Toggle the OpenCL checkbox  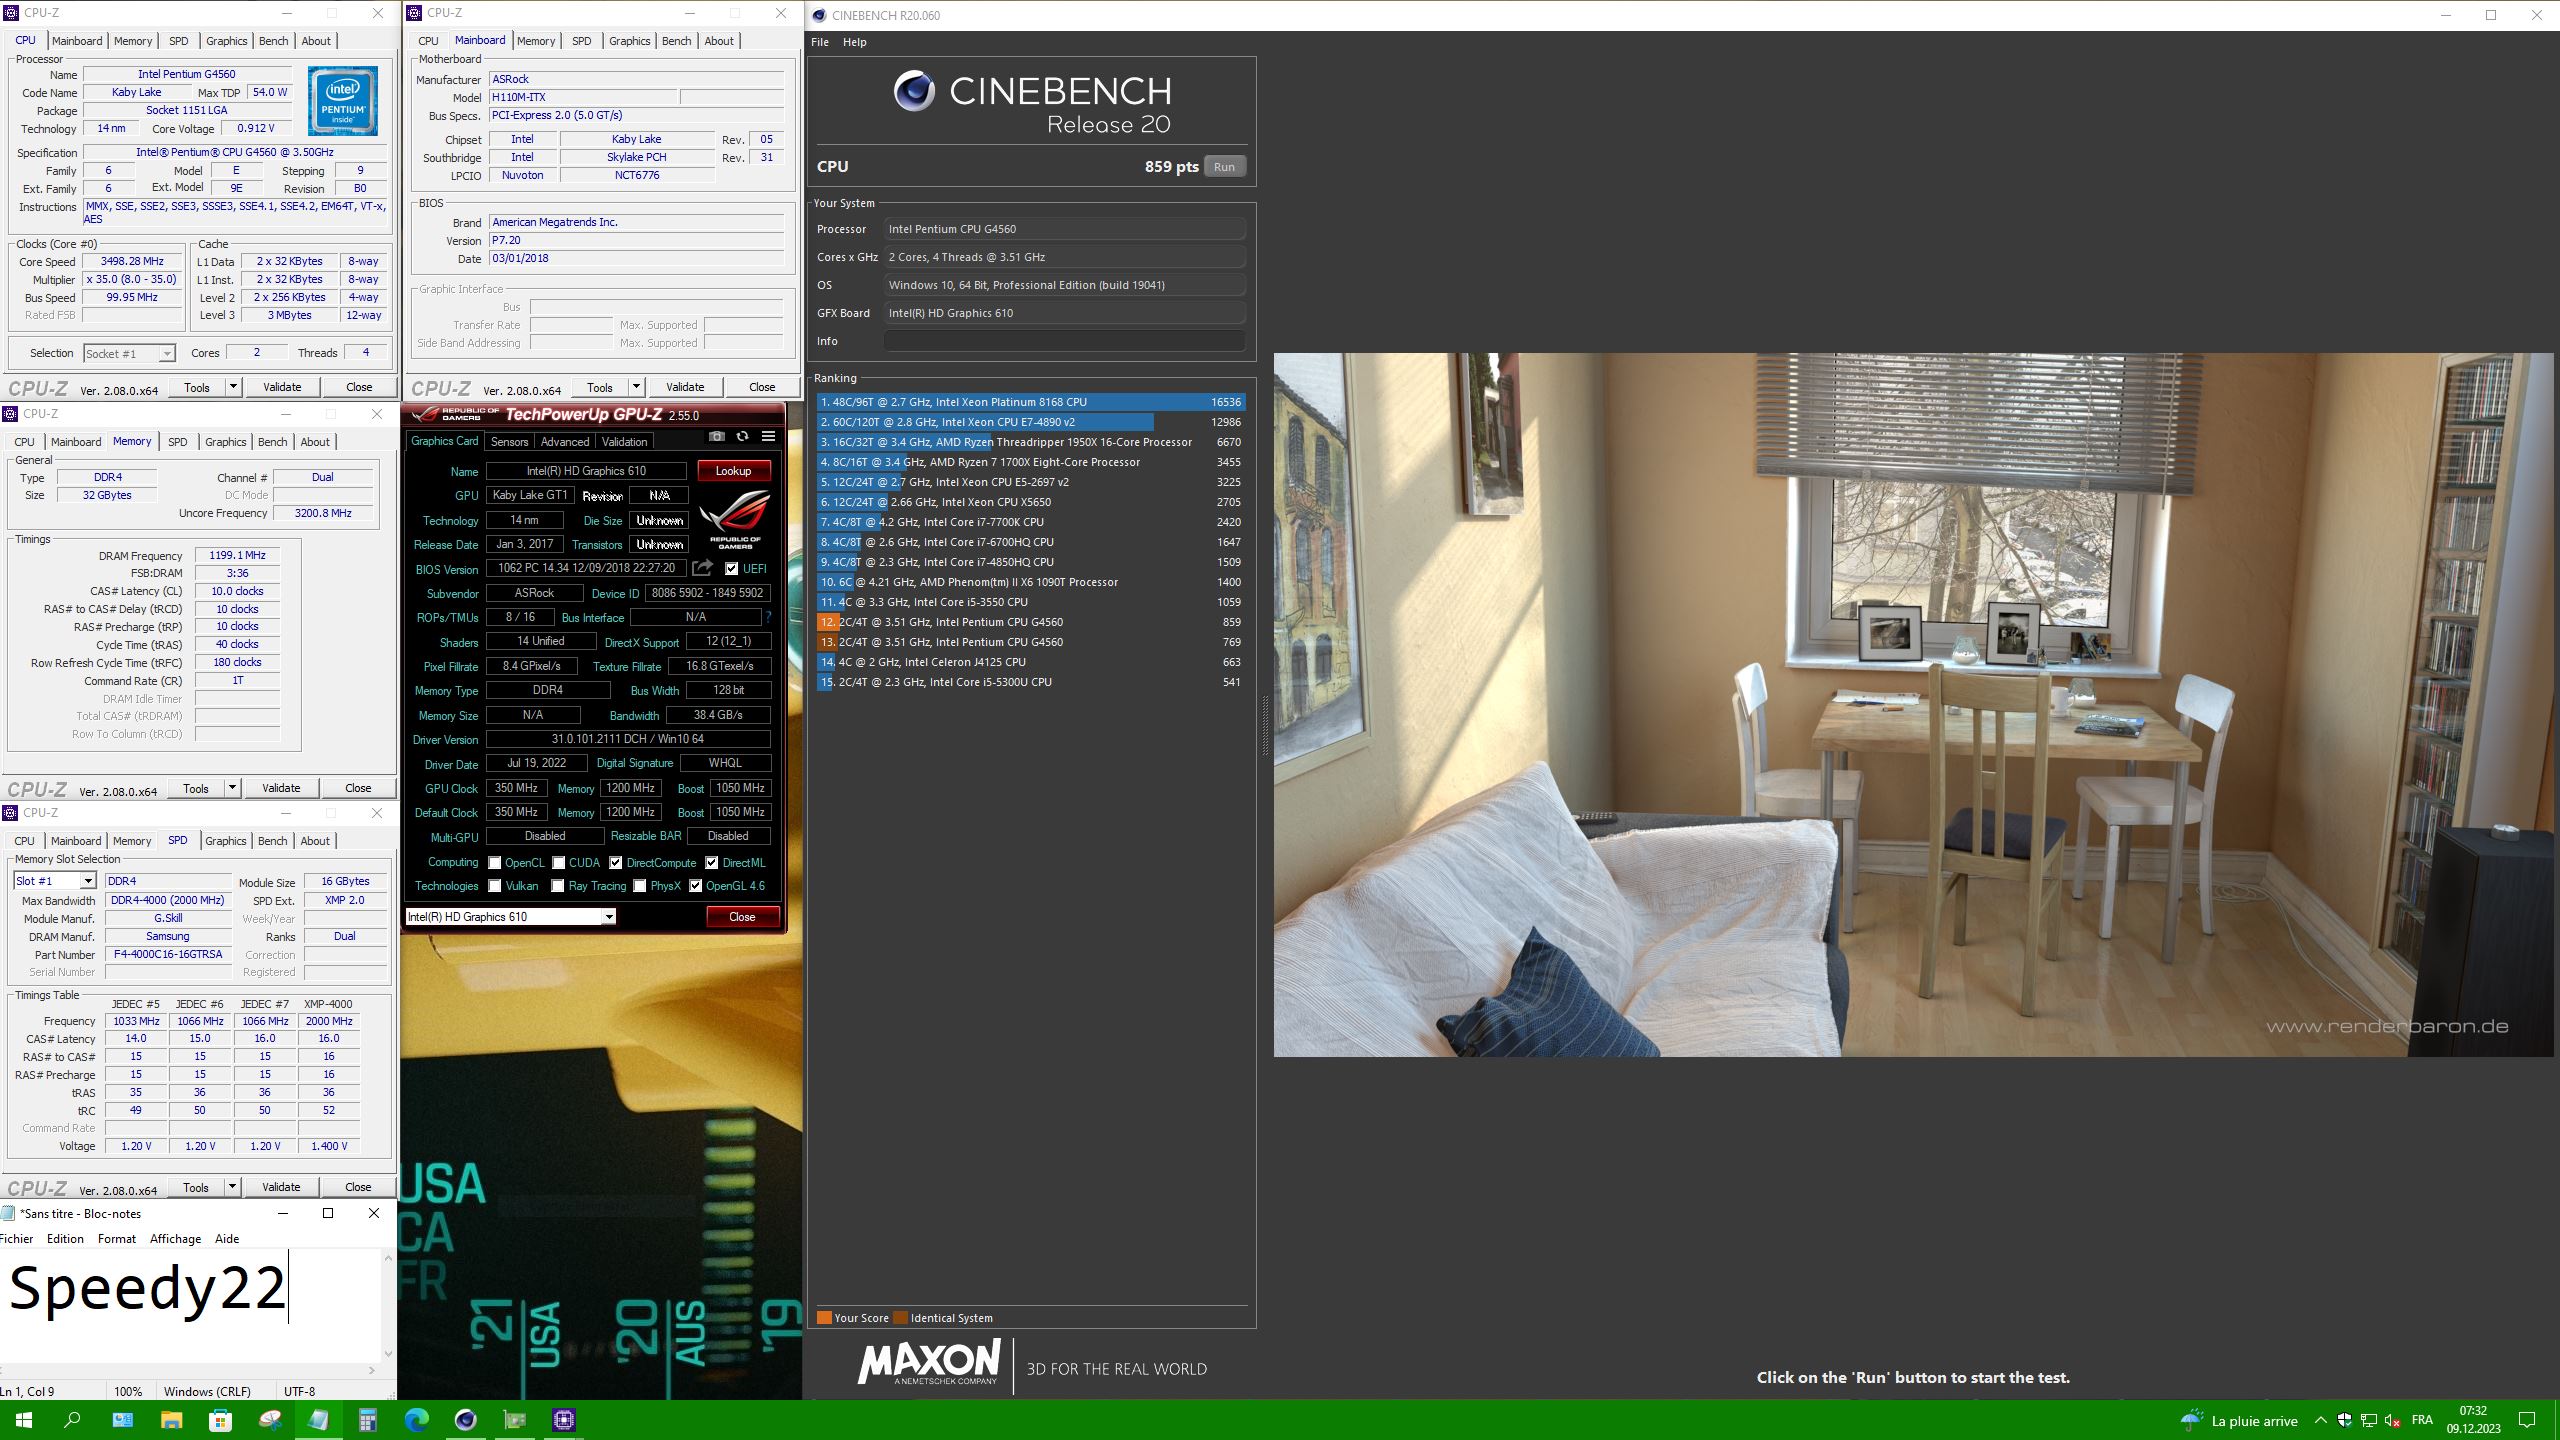pyautogui.click(x=495, y=862)
